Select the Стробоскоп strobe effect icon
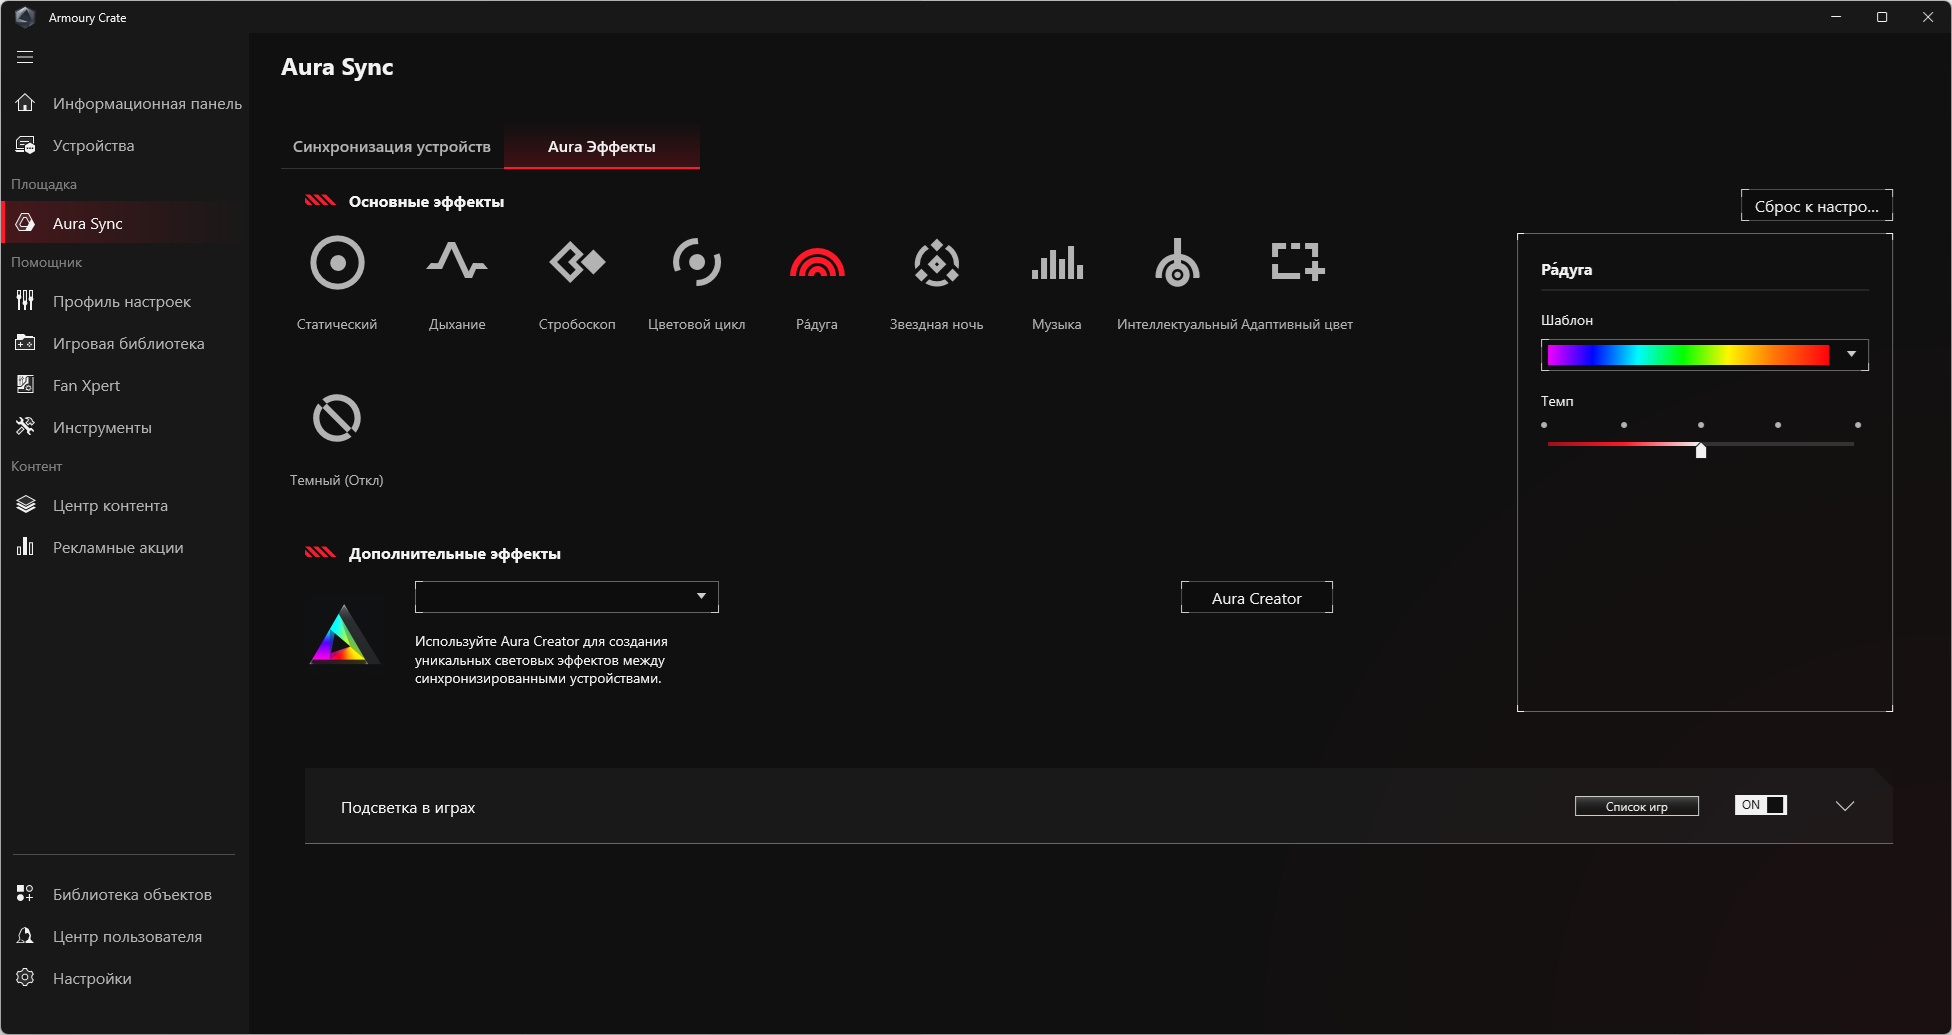Screen dimensions: 1952x1035 [x=577, y=262]
